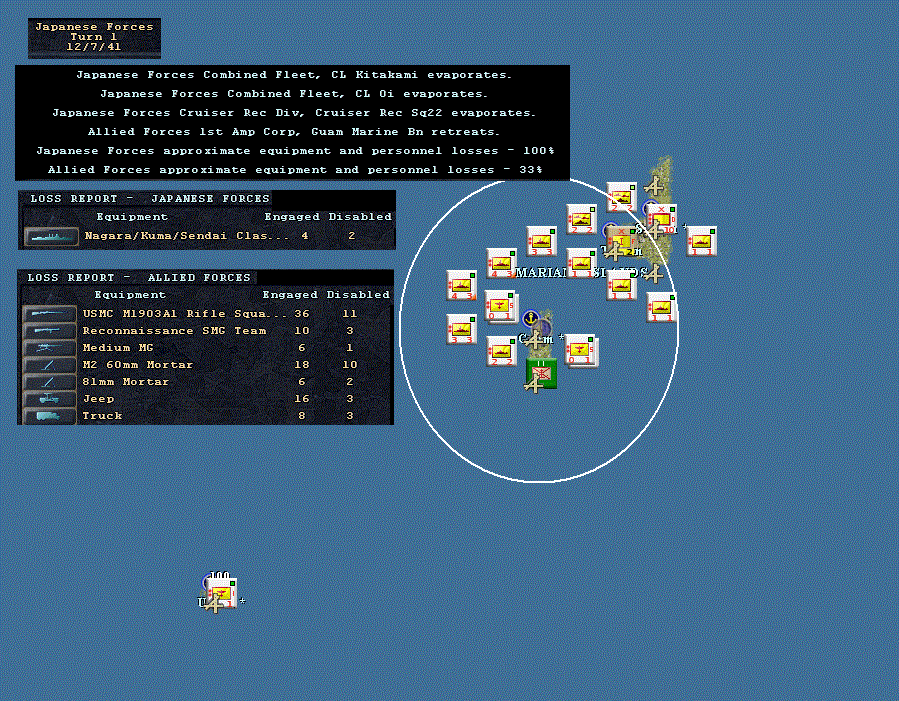
Task: Click the 'Cruiser Rec Sq22 evaporates' message
Action: point(294,113)
